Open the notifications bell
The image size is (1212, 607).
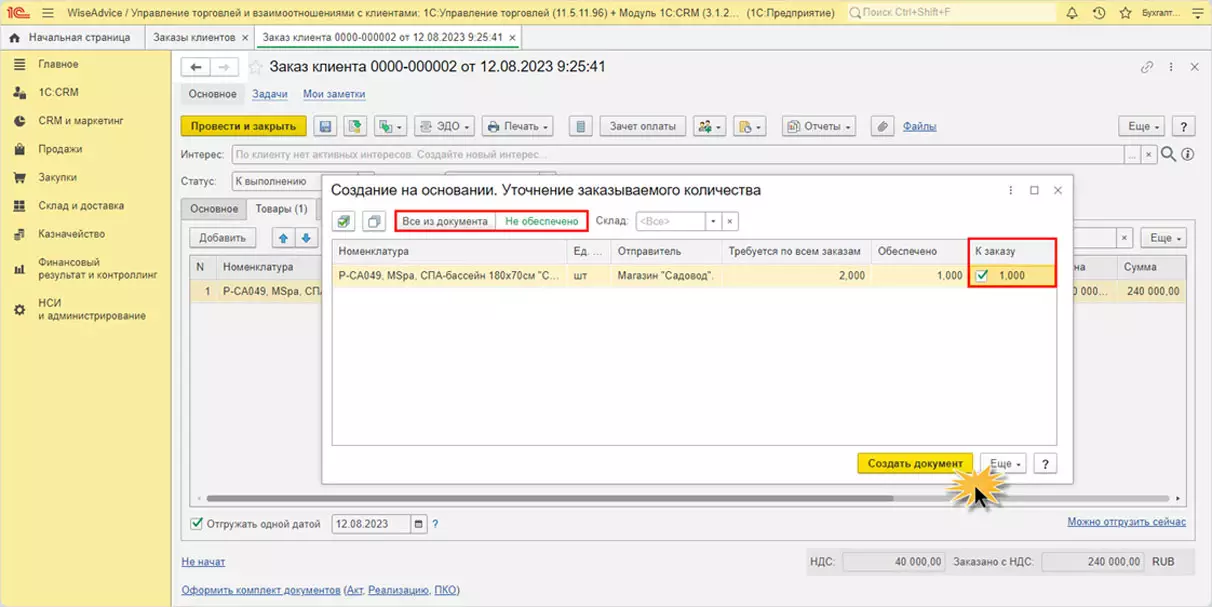point(1072,13)
